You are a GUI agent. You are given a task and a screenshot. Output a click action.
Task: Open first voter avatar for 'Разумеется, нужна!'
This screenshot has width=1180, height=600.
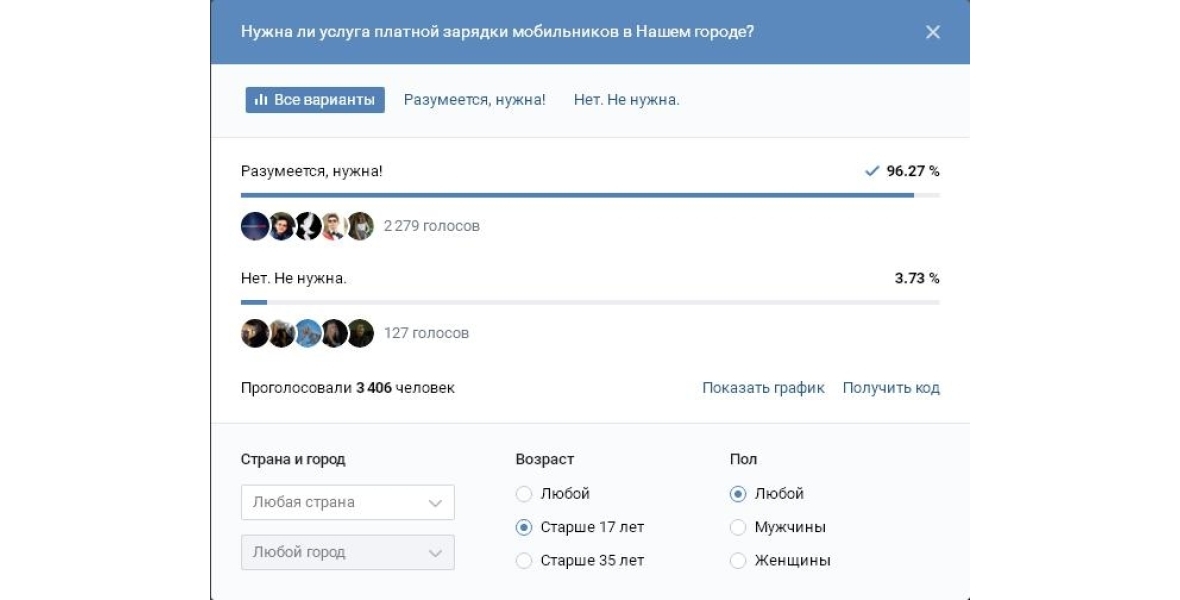pos(254,226)
